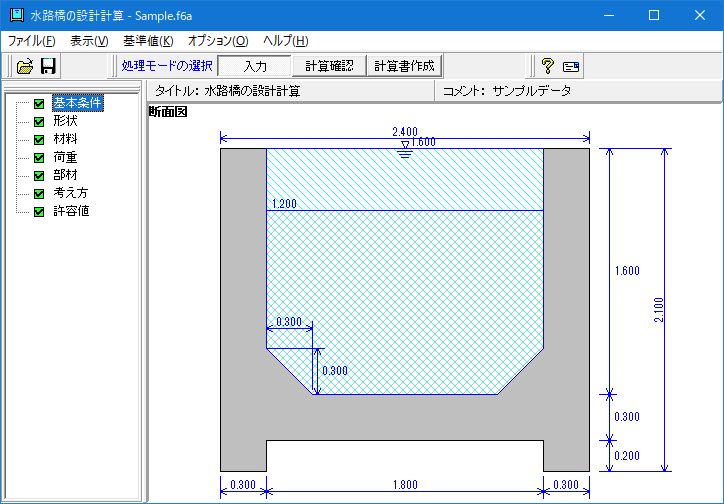Toggle the green check beside 荷重
Viewport: 724px width, 504px height.
click(39, 158)
